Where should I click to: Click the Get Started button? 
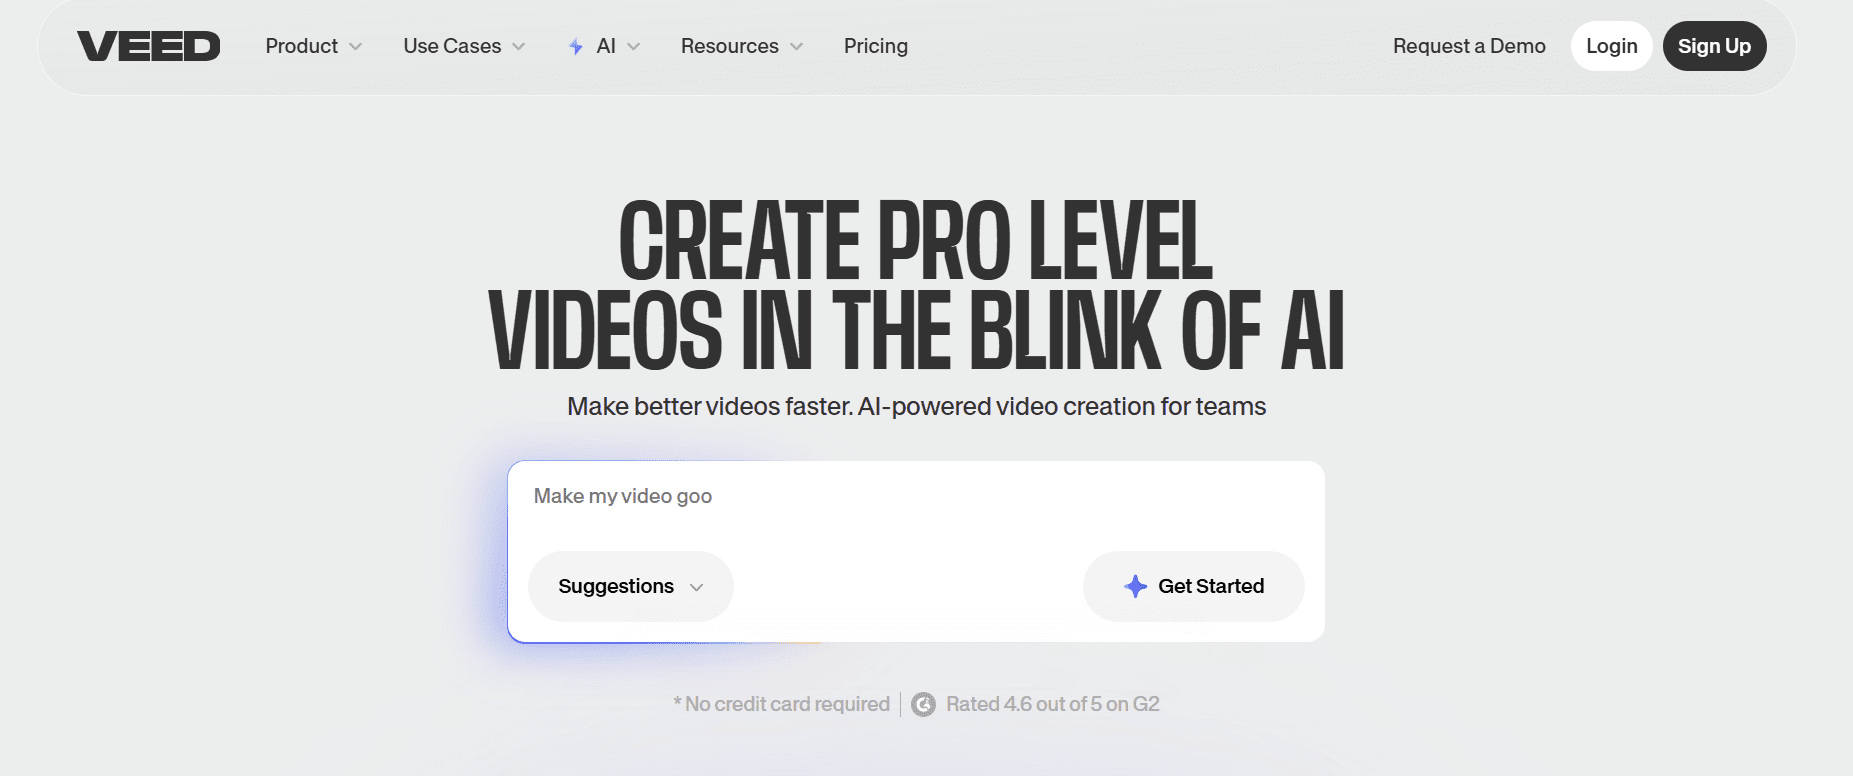click(1194, 586)
